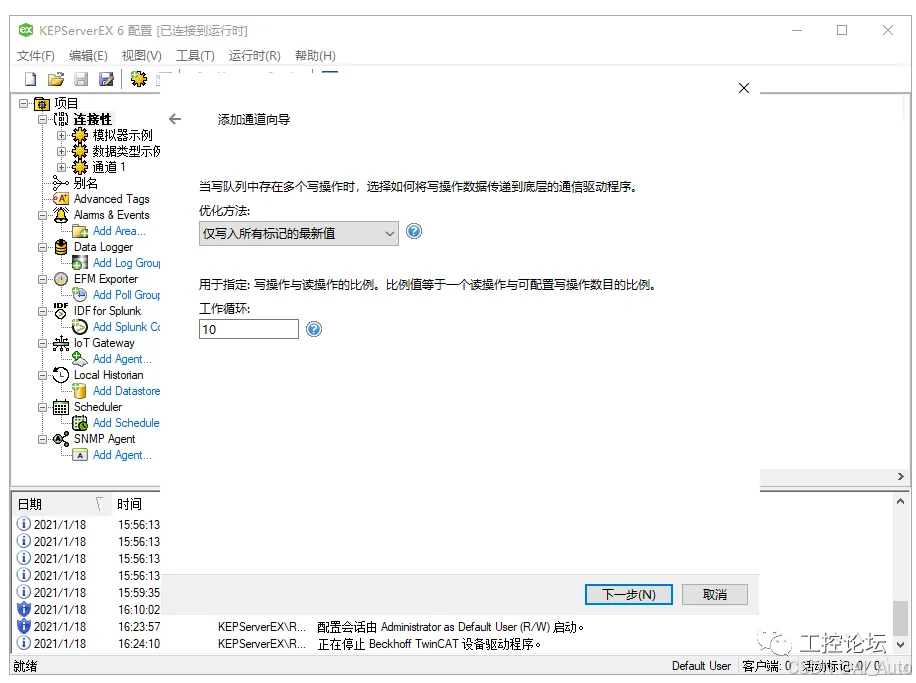Click the Local Historian clock icon
The image size is (916, 683).
click(61, 375)
